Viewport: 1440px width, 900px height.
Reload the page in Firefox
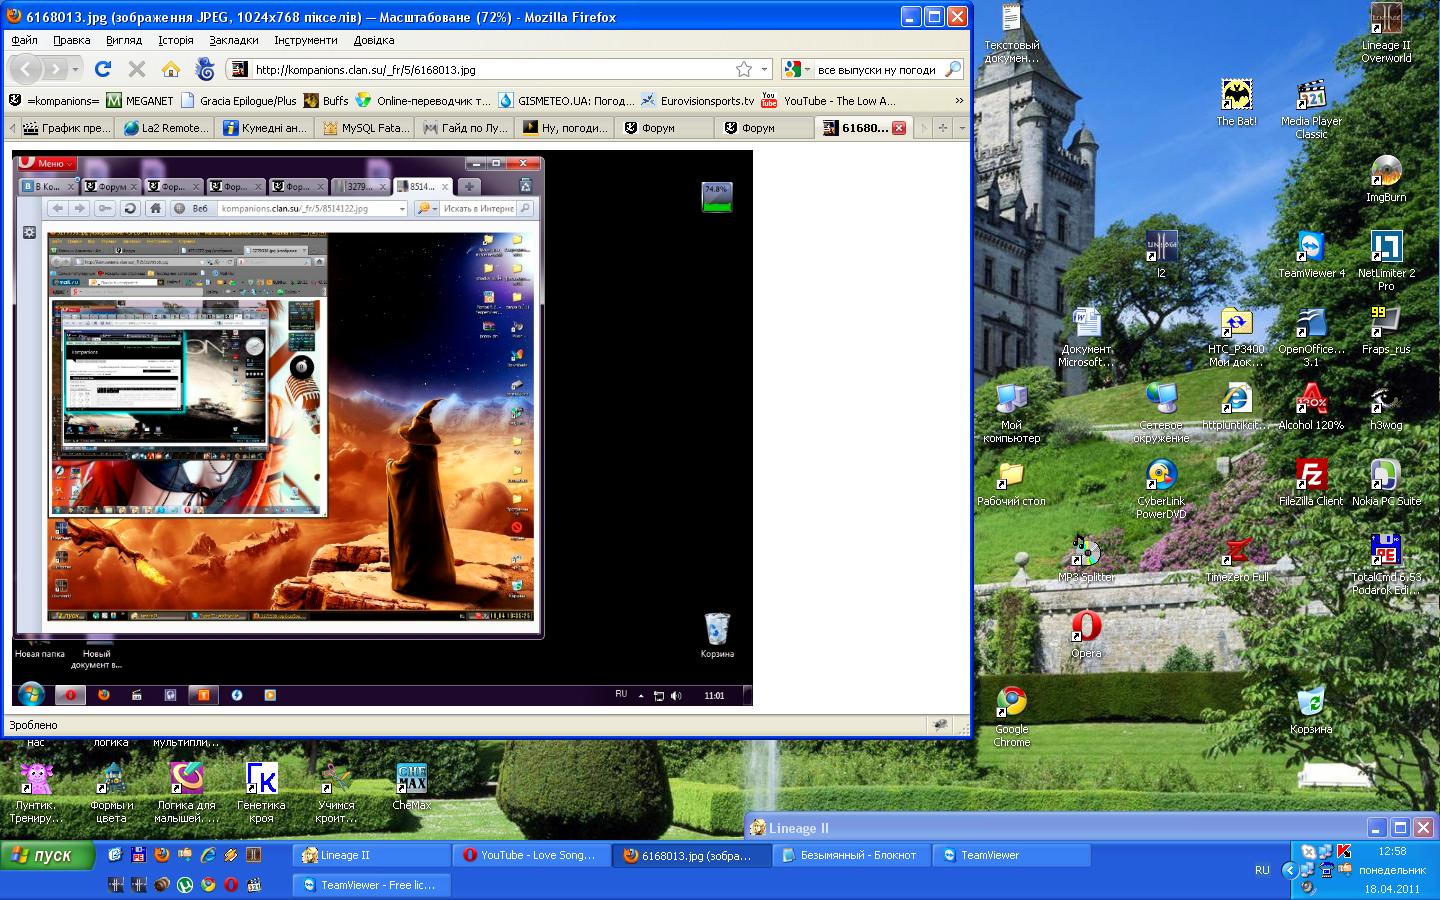(102, 69)
